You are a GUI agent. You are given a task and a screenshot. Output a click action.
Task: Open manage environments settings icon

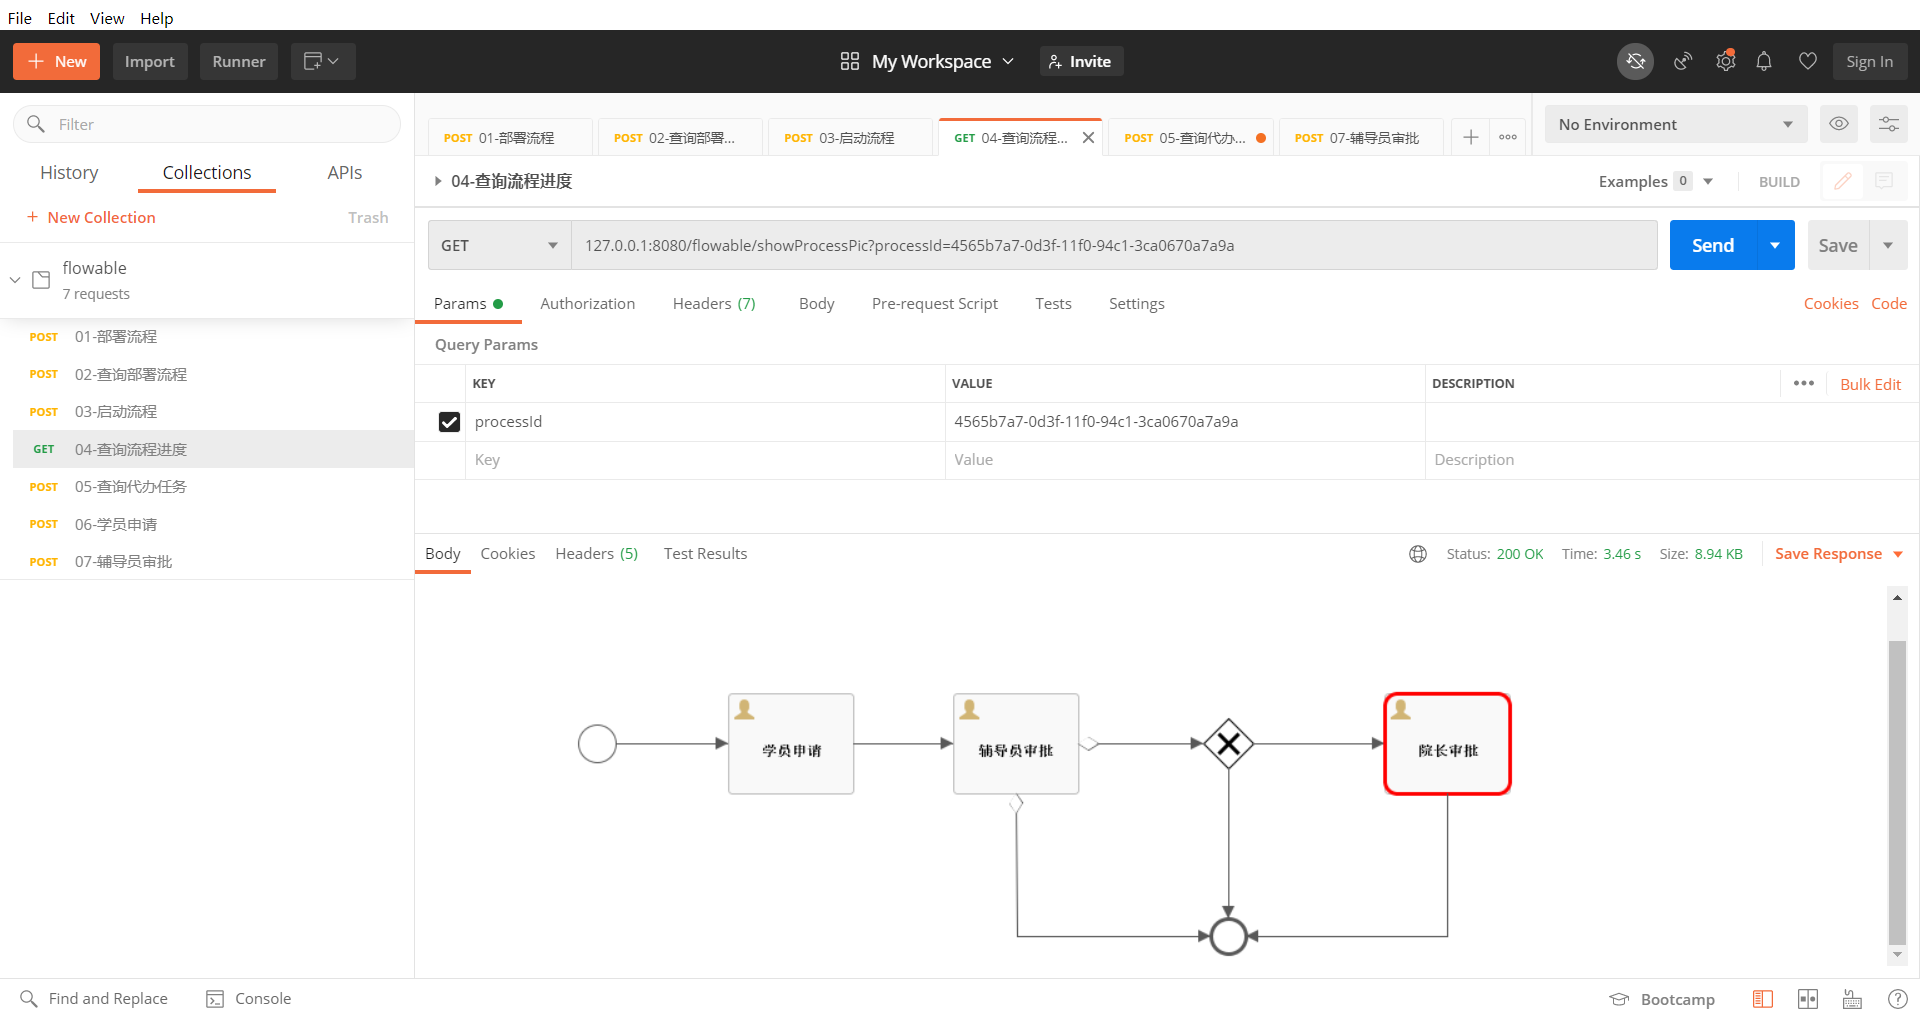point(1888,124)
